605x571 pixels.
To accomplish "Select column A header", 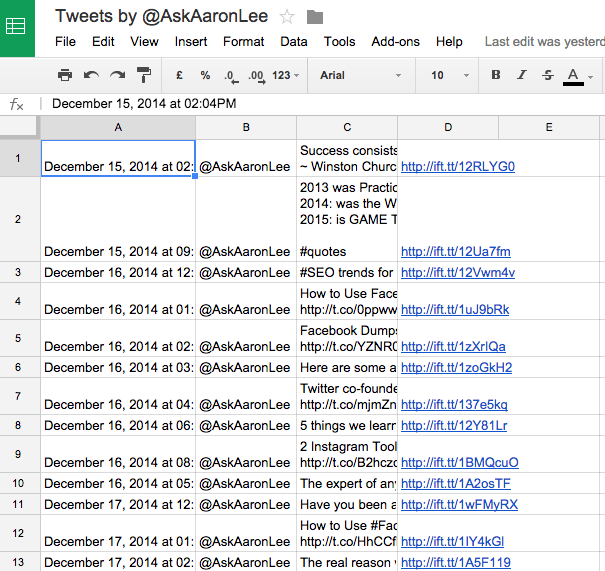I will point(118,127).
